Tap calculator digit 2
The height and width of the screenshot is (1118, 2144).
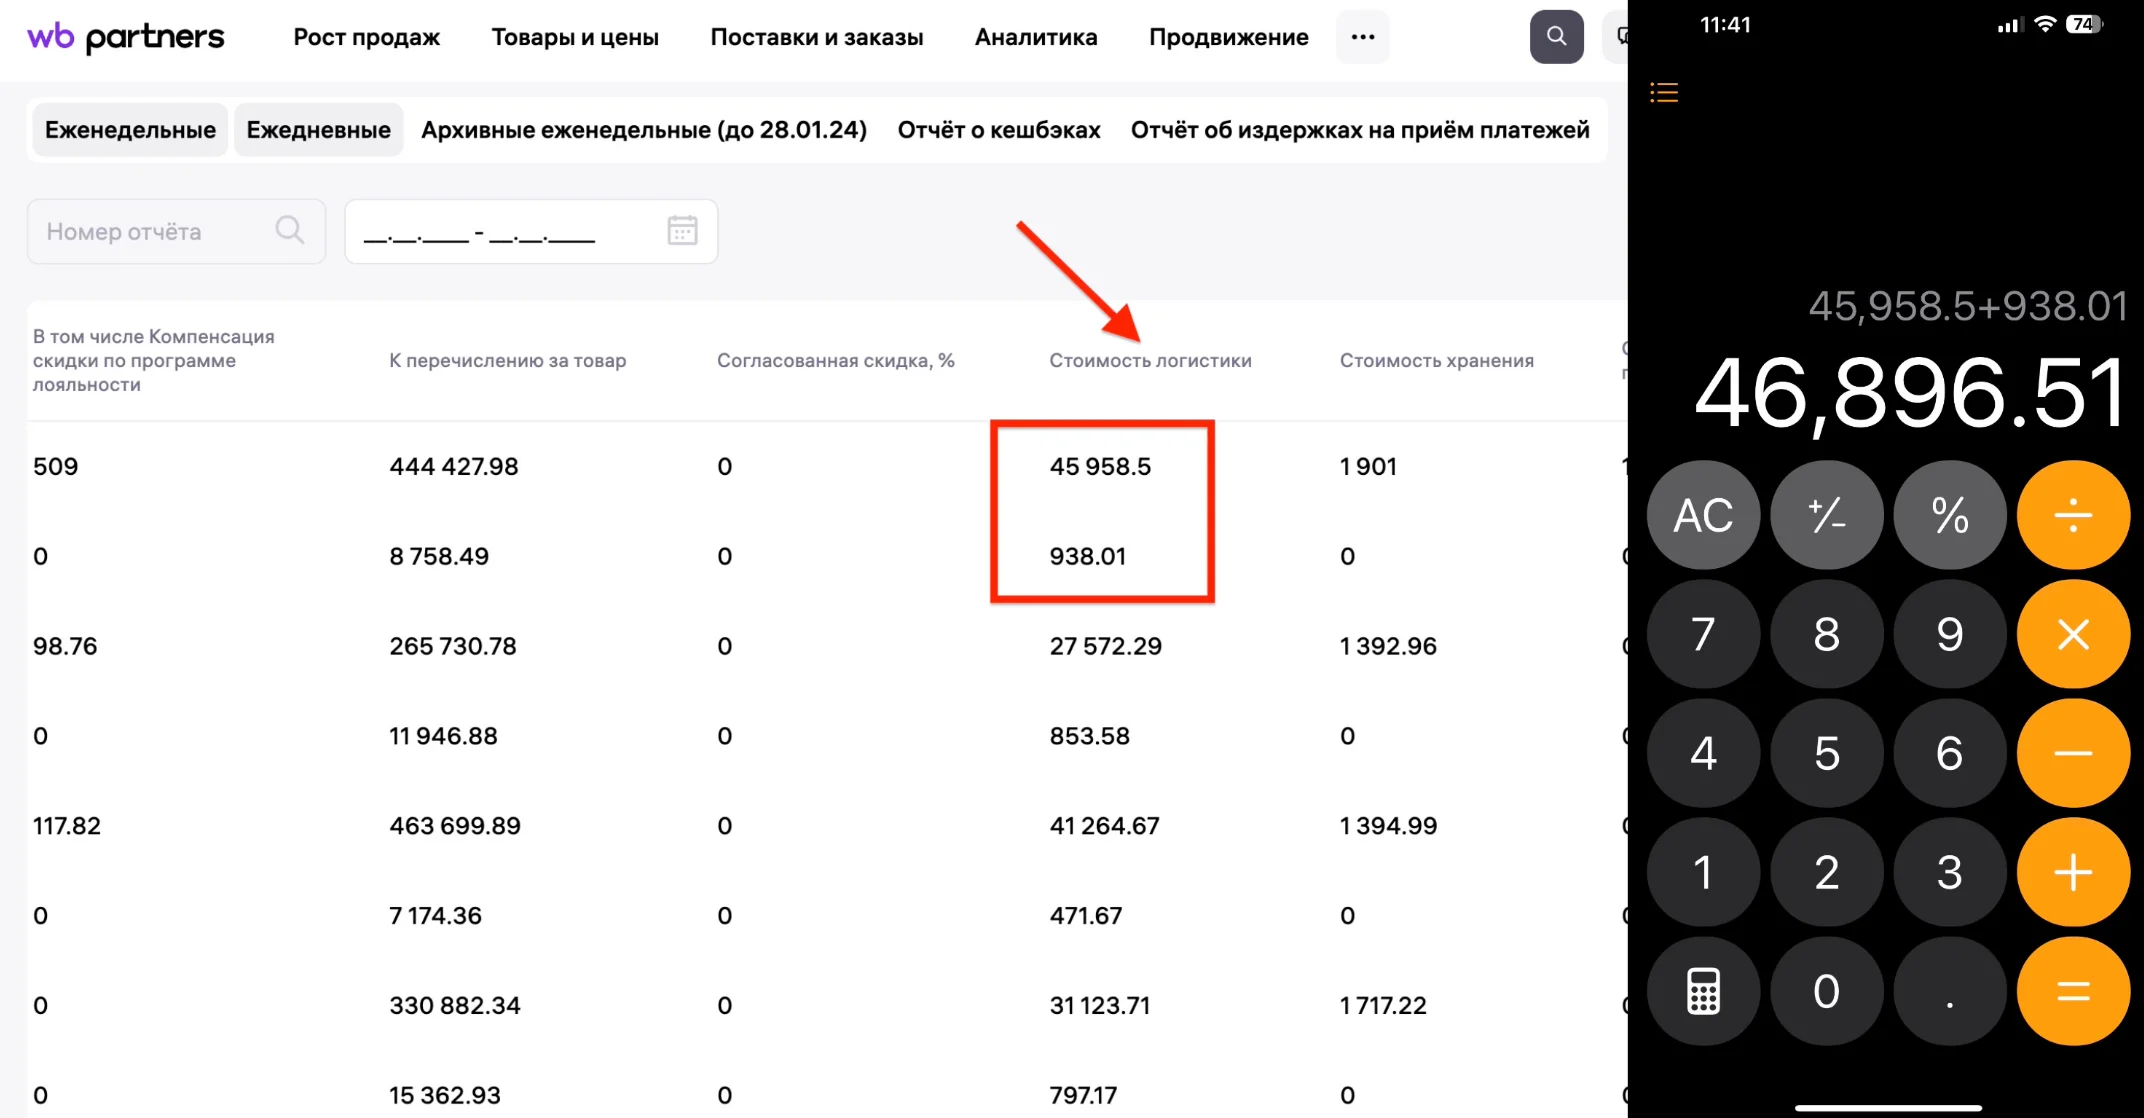pos(1827,872)
